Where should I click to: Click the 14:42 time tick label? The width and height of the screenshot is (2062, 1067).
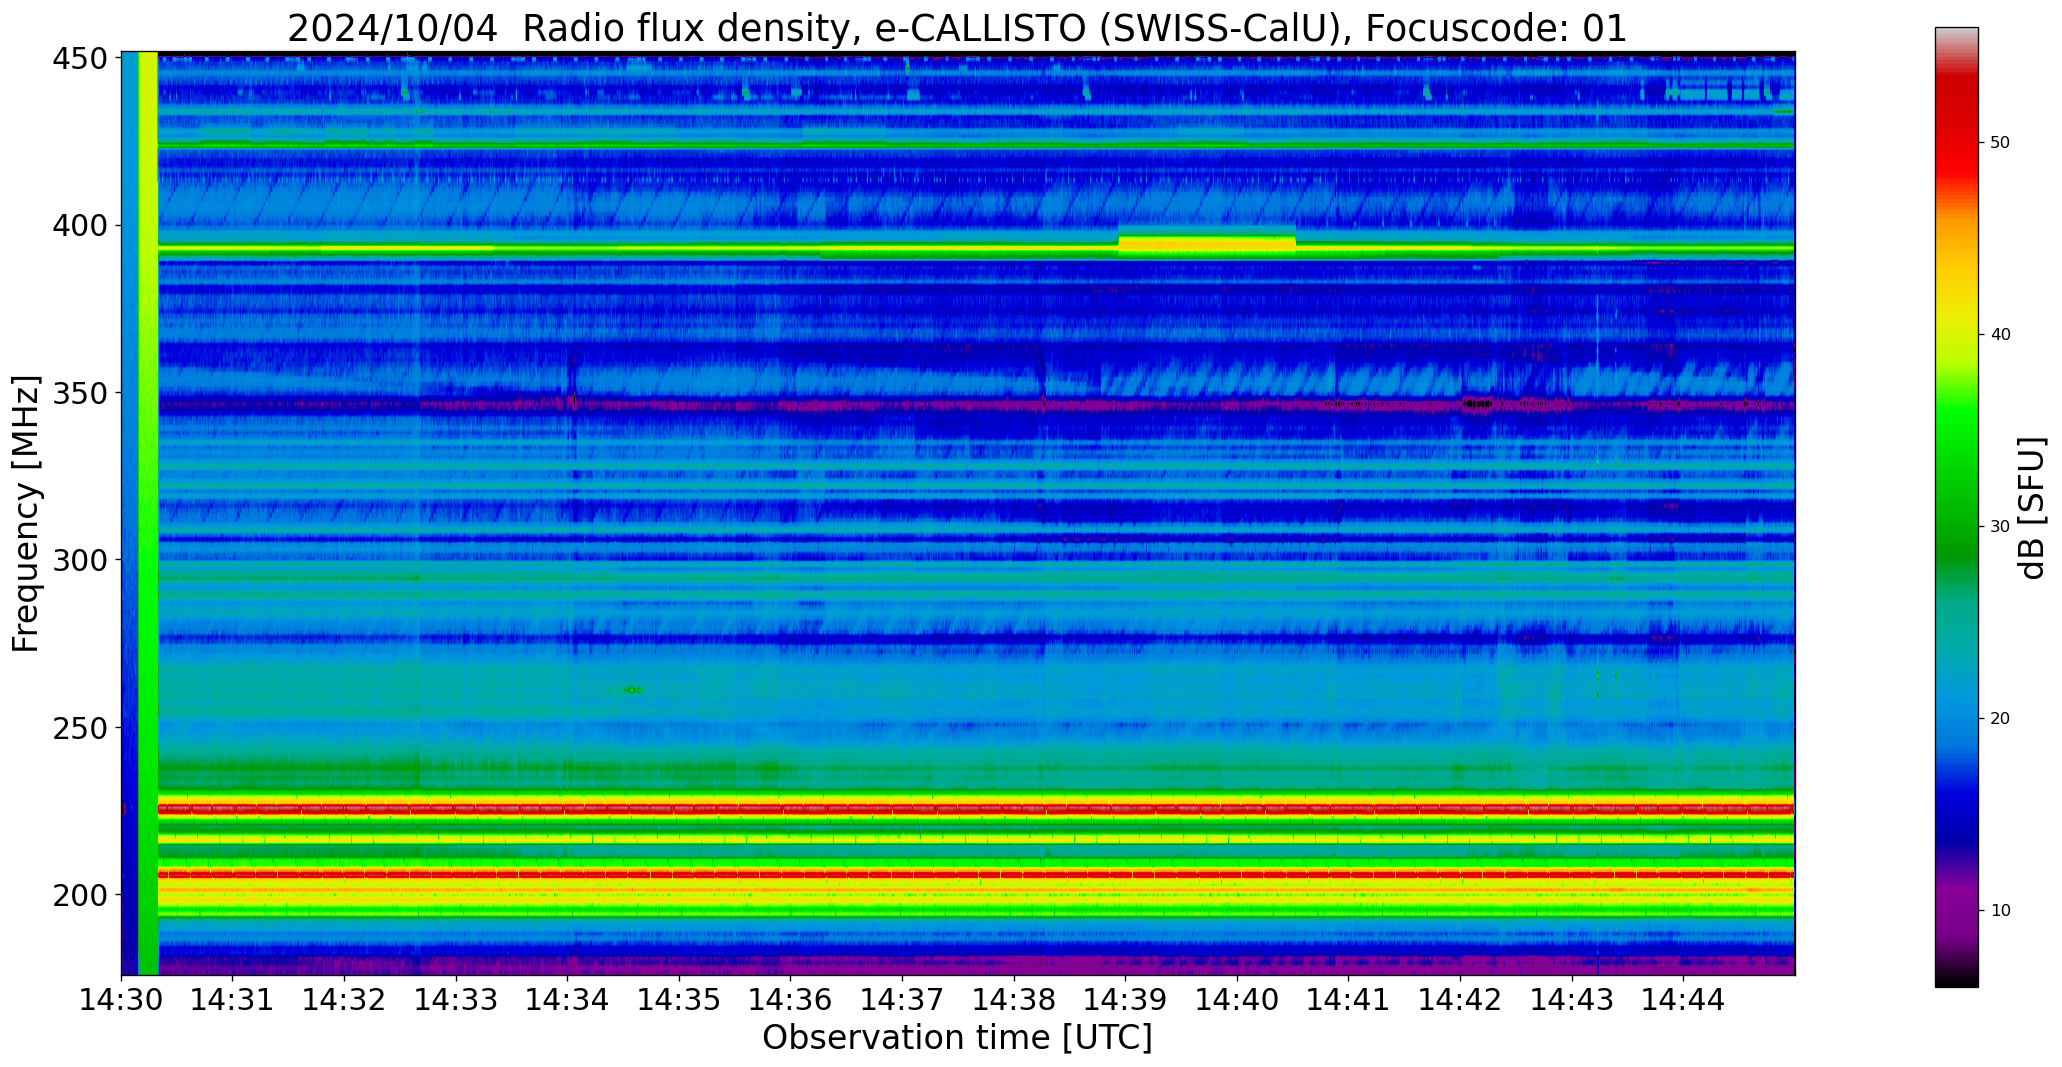click(1460, 999)
